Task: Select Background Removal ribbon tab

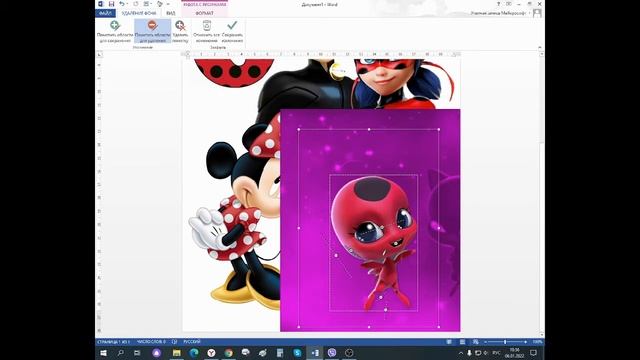Action: tap(139, 13)
